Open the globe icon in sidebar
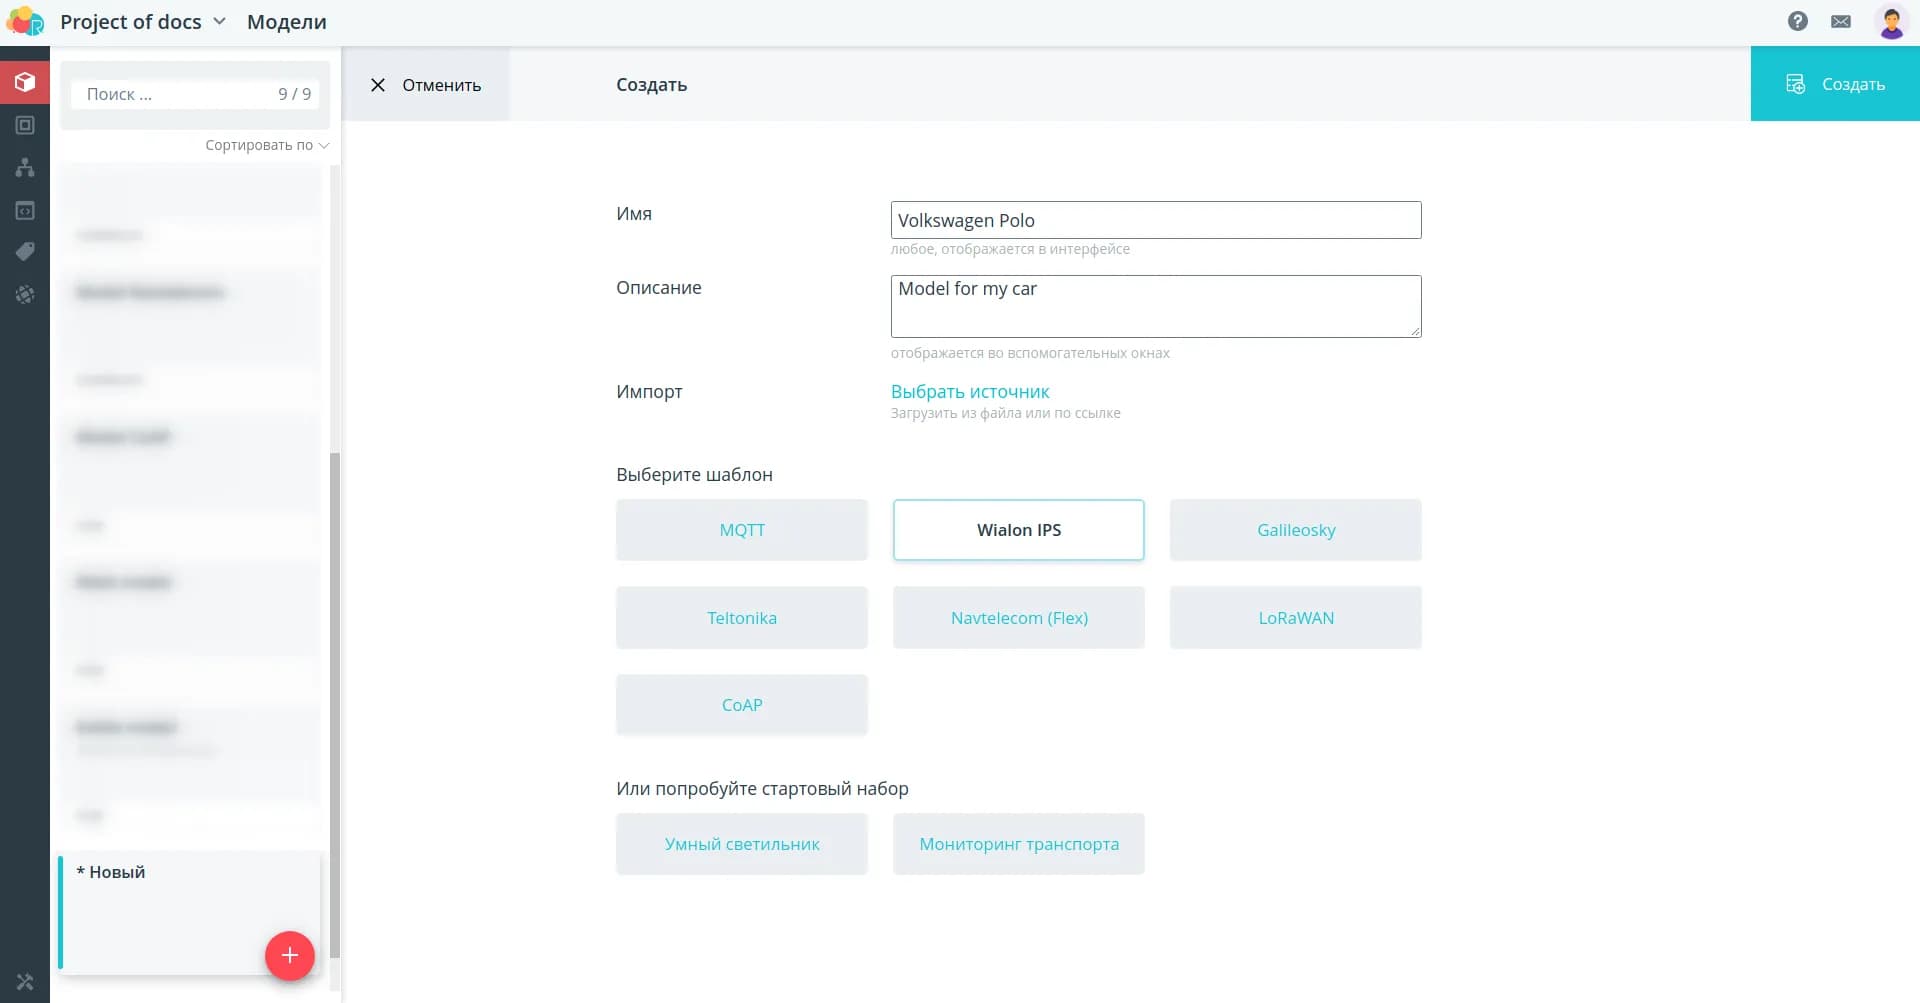The image size is (1920, 1003). click(25, 295)
